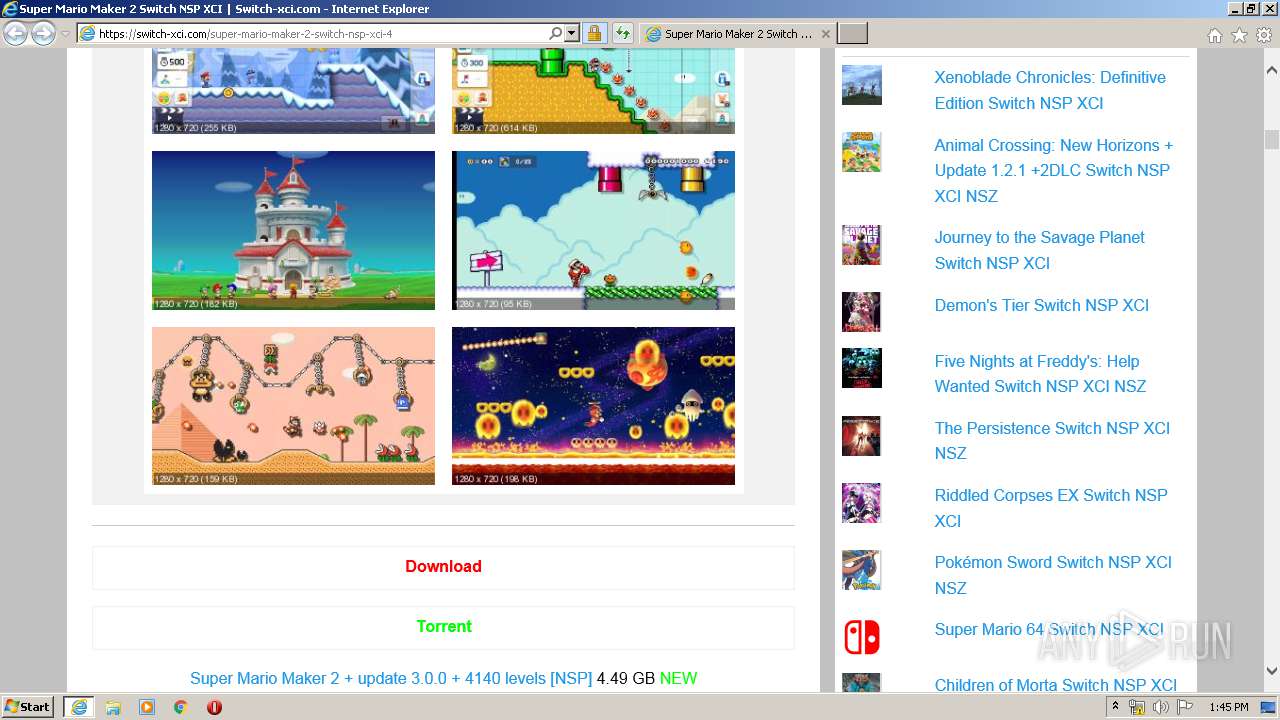Click the page scrollbar up arrow
The height and width of the screenshot is (720, 1280).
pyautogui.click(x=1271, y=71)
